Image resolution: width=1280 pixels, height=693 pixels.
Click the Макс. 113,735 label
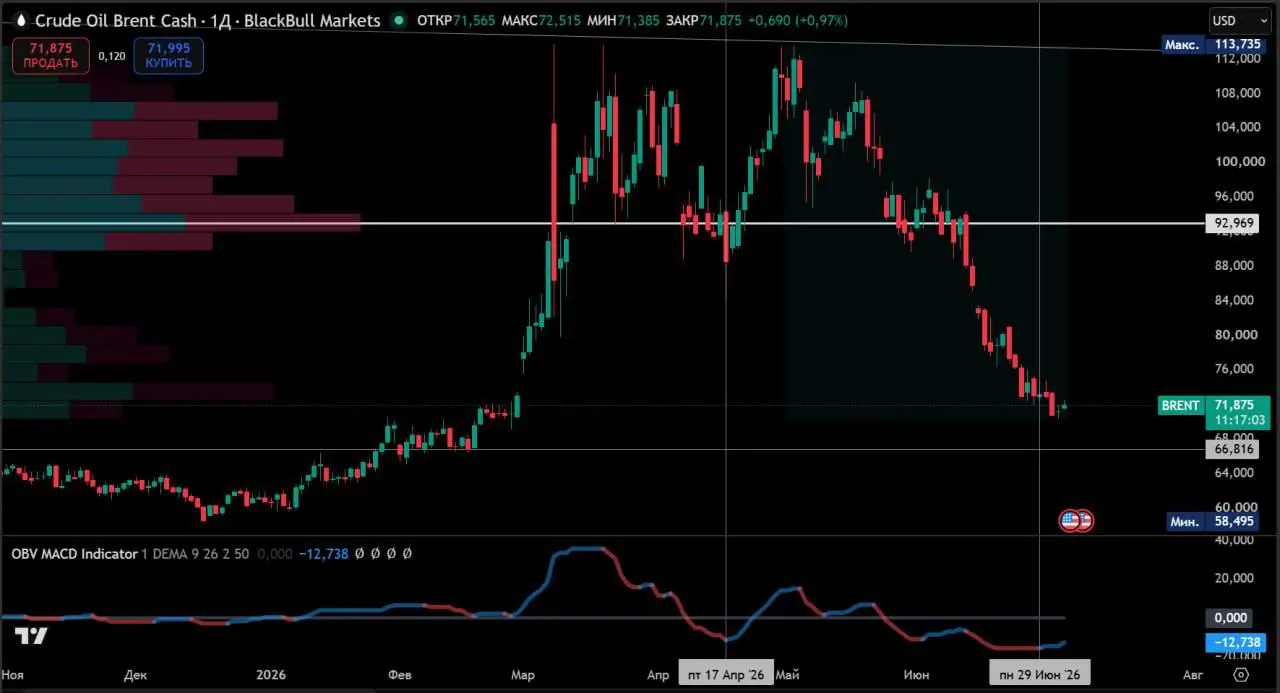(1213, 44)
